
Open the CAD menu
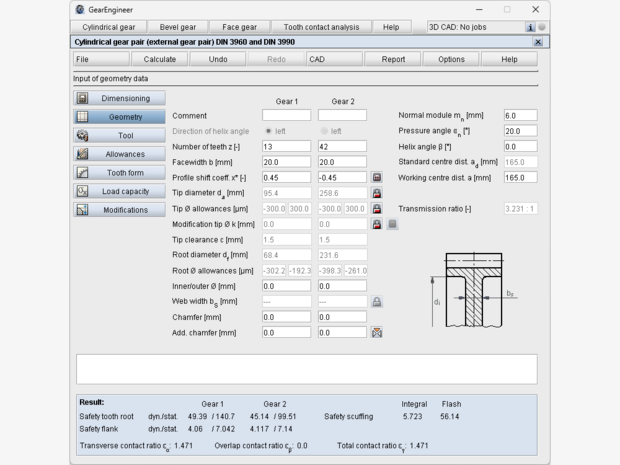point(334,59)
